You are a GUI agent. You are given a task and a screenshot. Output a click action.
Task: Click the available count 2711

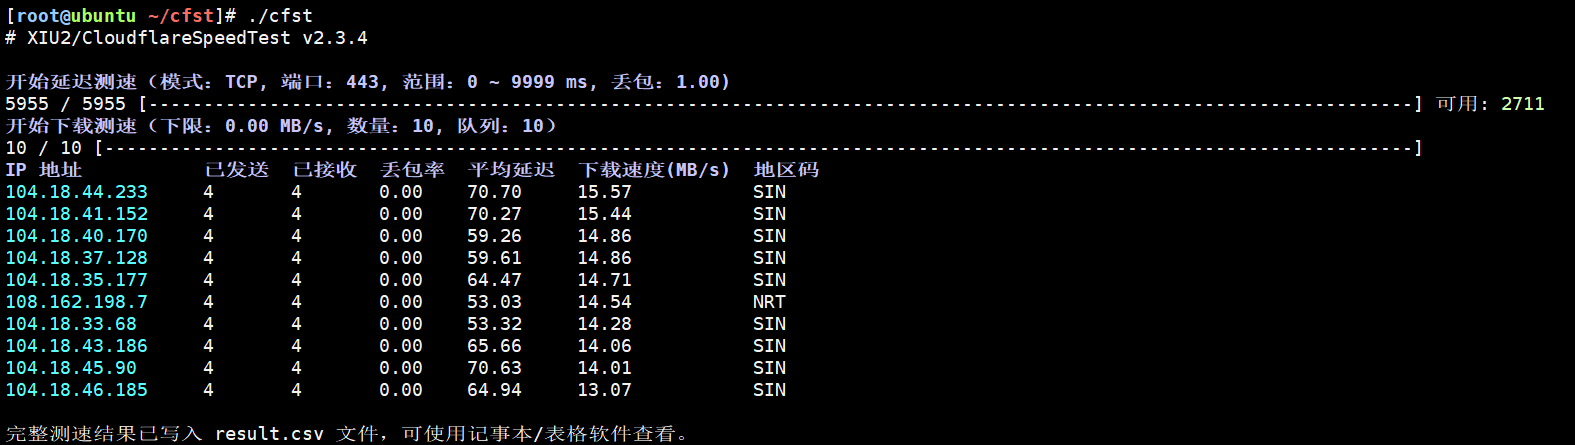pyautogui.click(x=1522, y=104)
